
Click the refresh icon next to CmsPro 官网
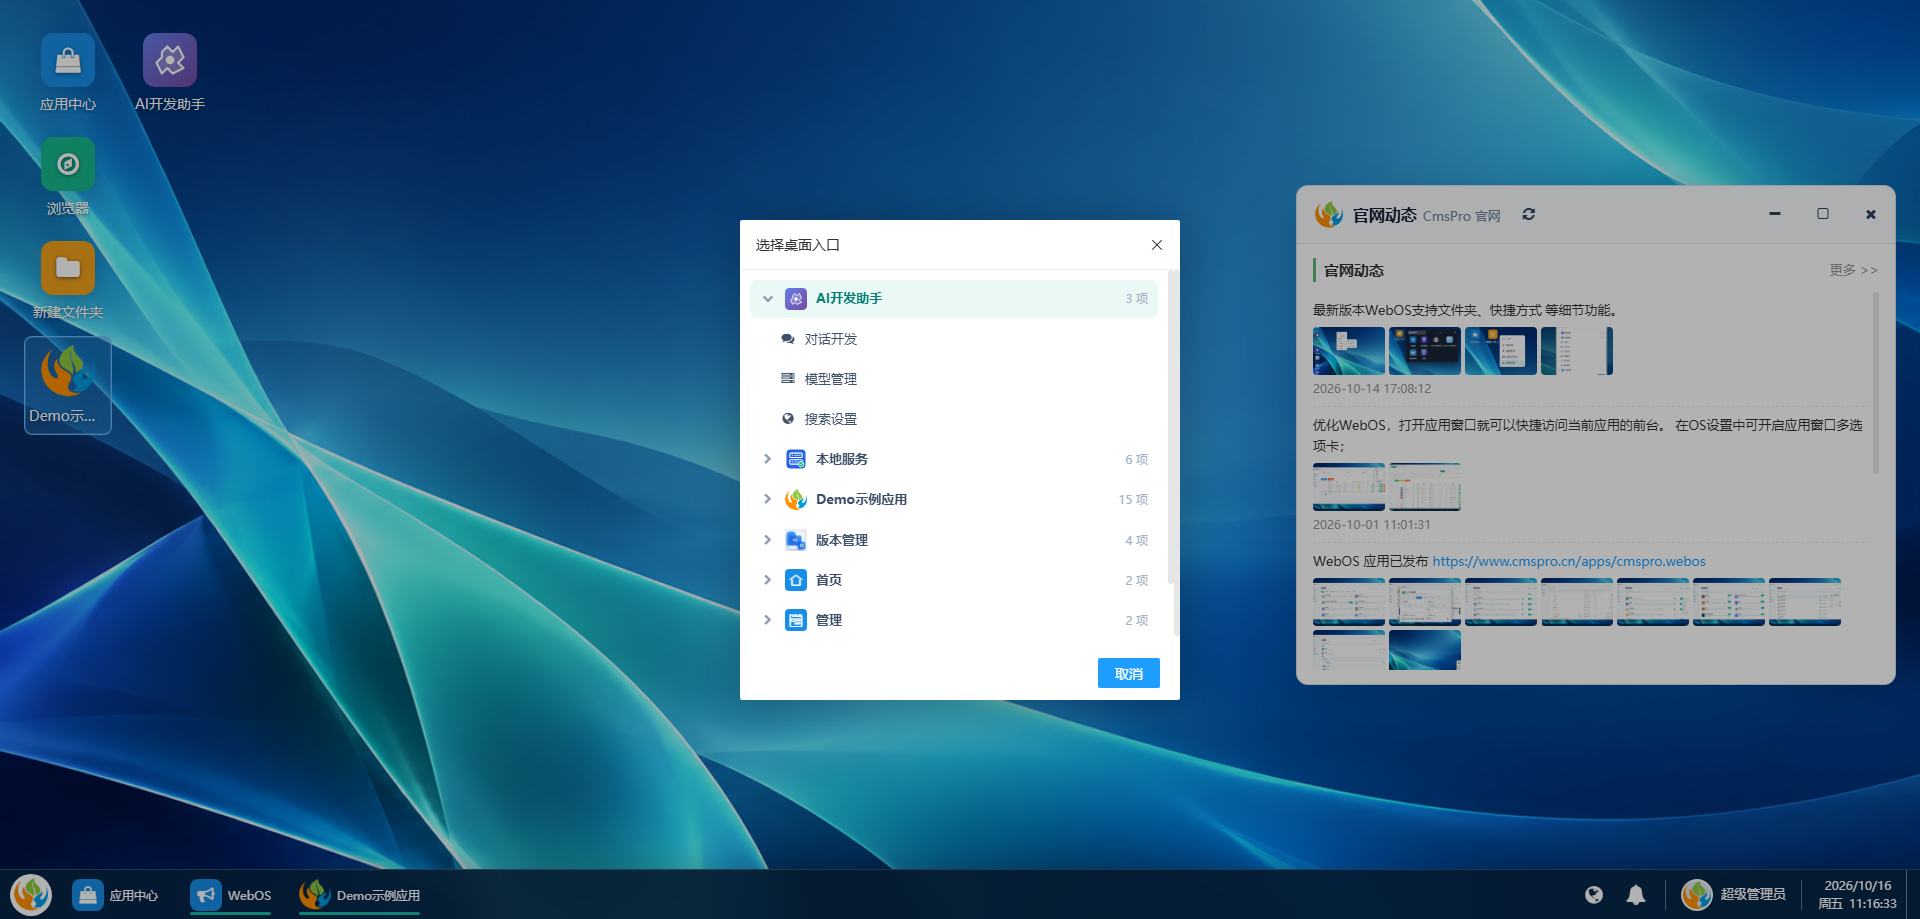(1528, 214)
